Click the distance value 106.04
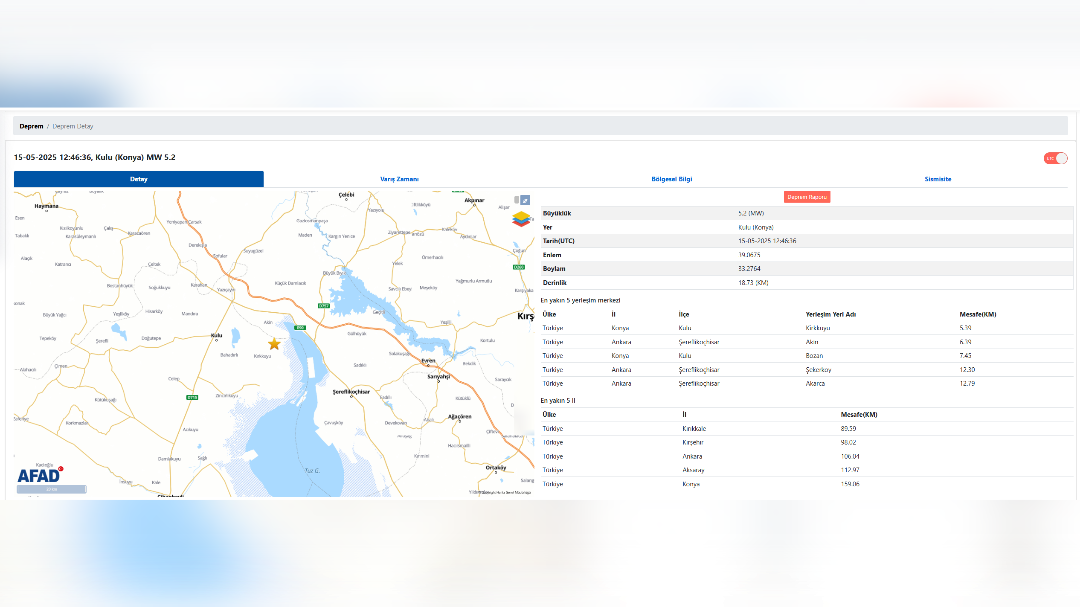This screenshot has width=1080, height=607. pos(850,456)
